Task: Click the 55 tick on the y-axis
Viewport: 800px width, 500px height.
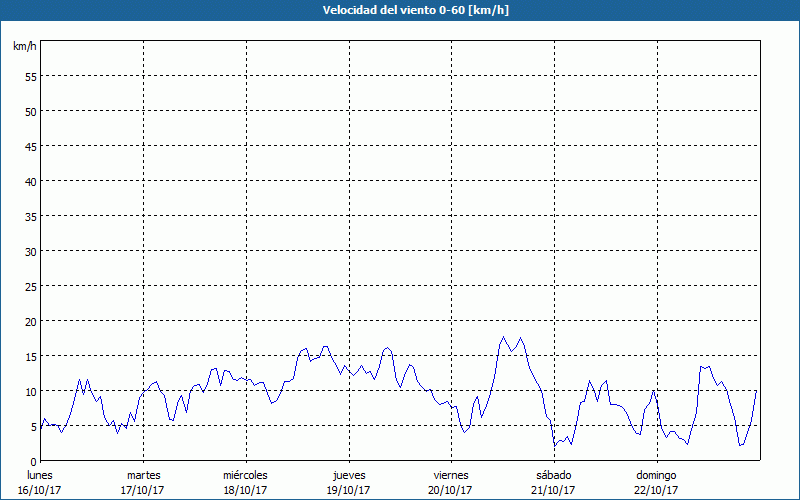Action: point(30,76)
